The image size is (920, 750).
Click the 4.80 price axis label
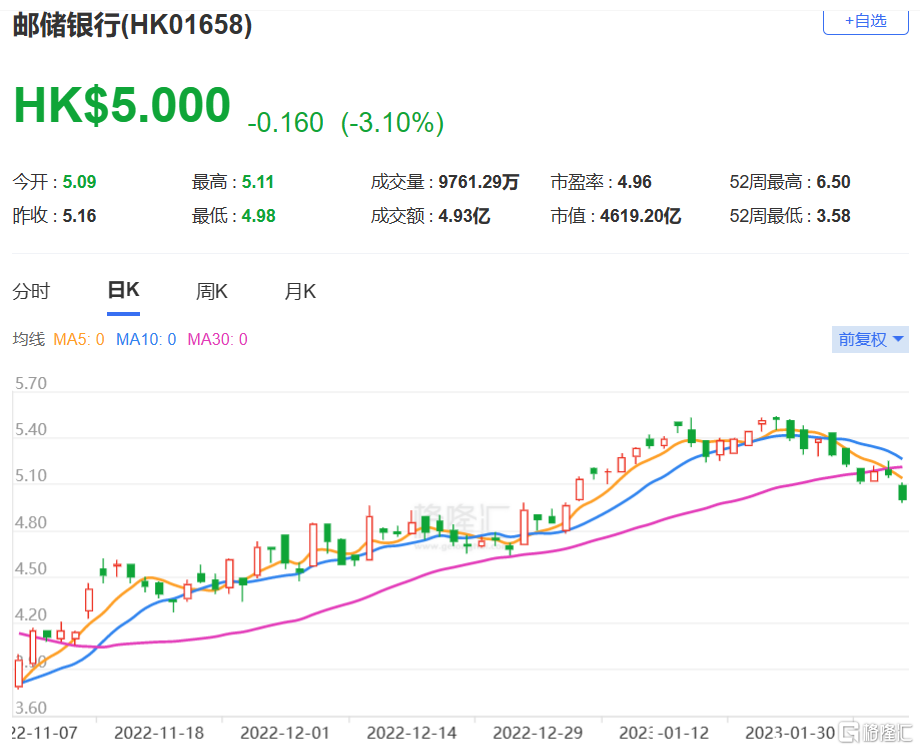click(31, 523)
